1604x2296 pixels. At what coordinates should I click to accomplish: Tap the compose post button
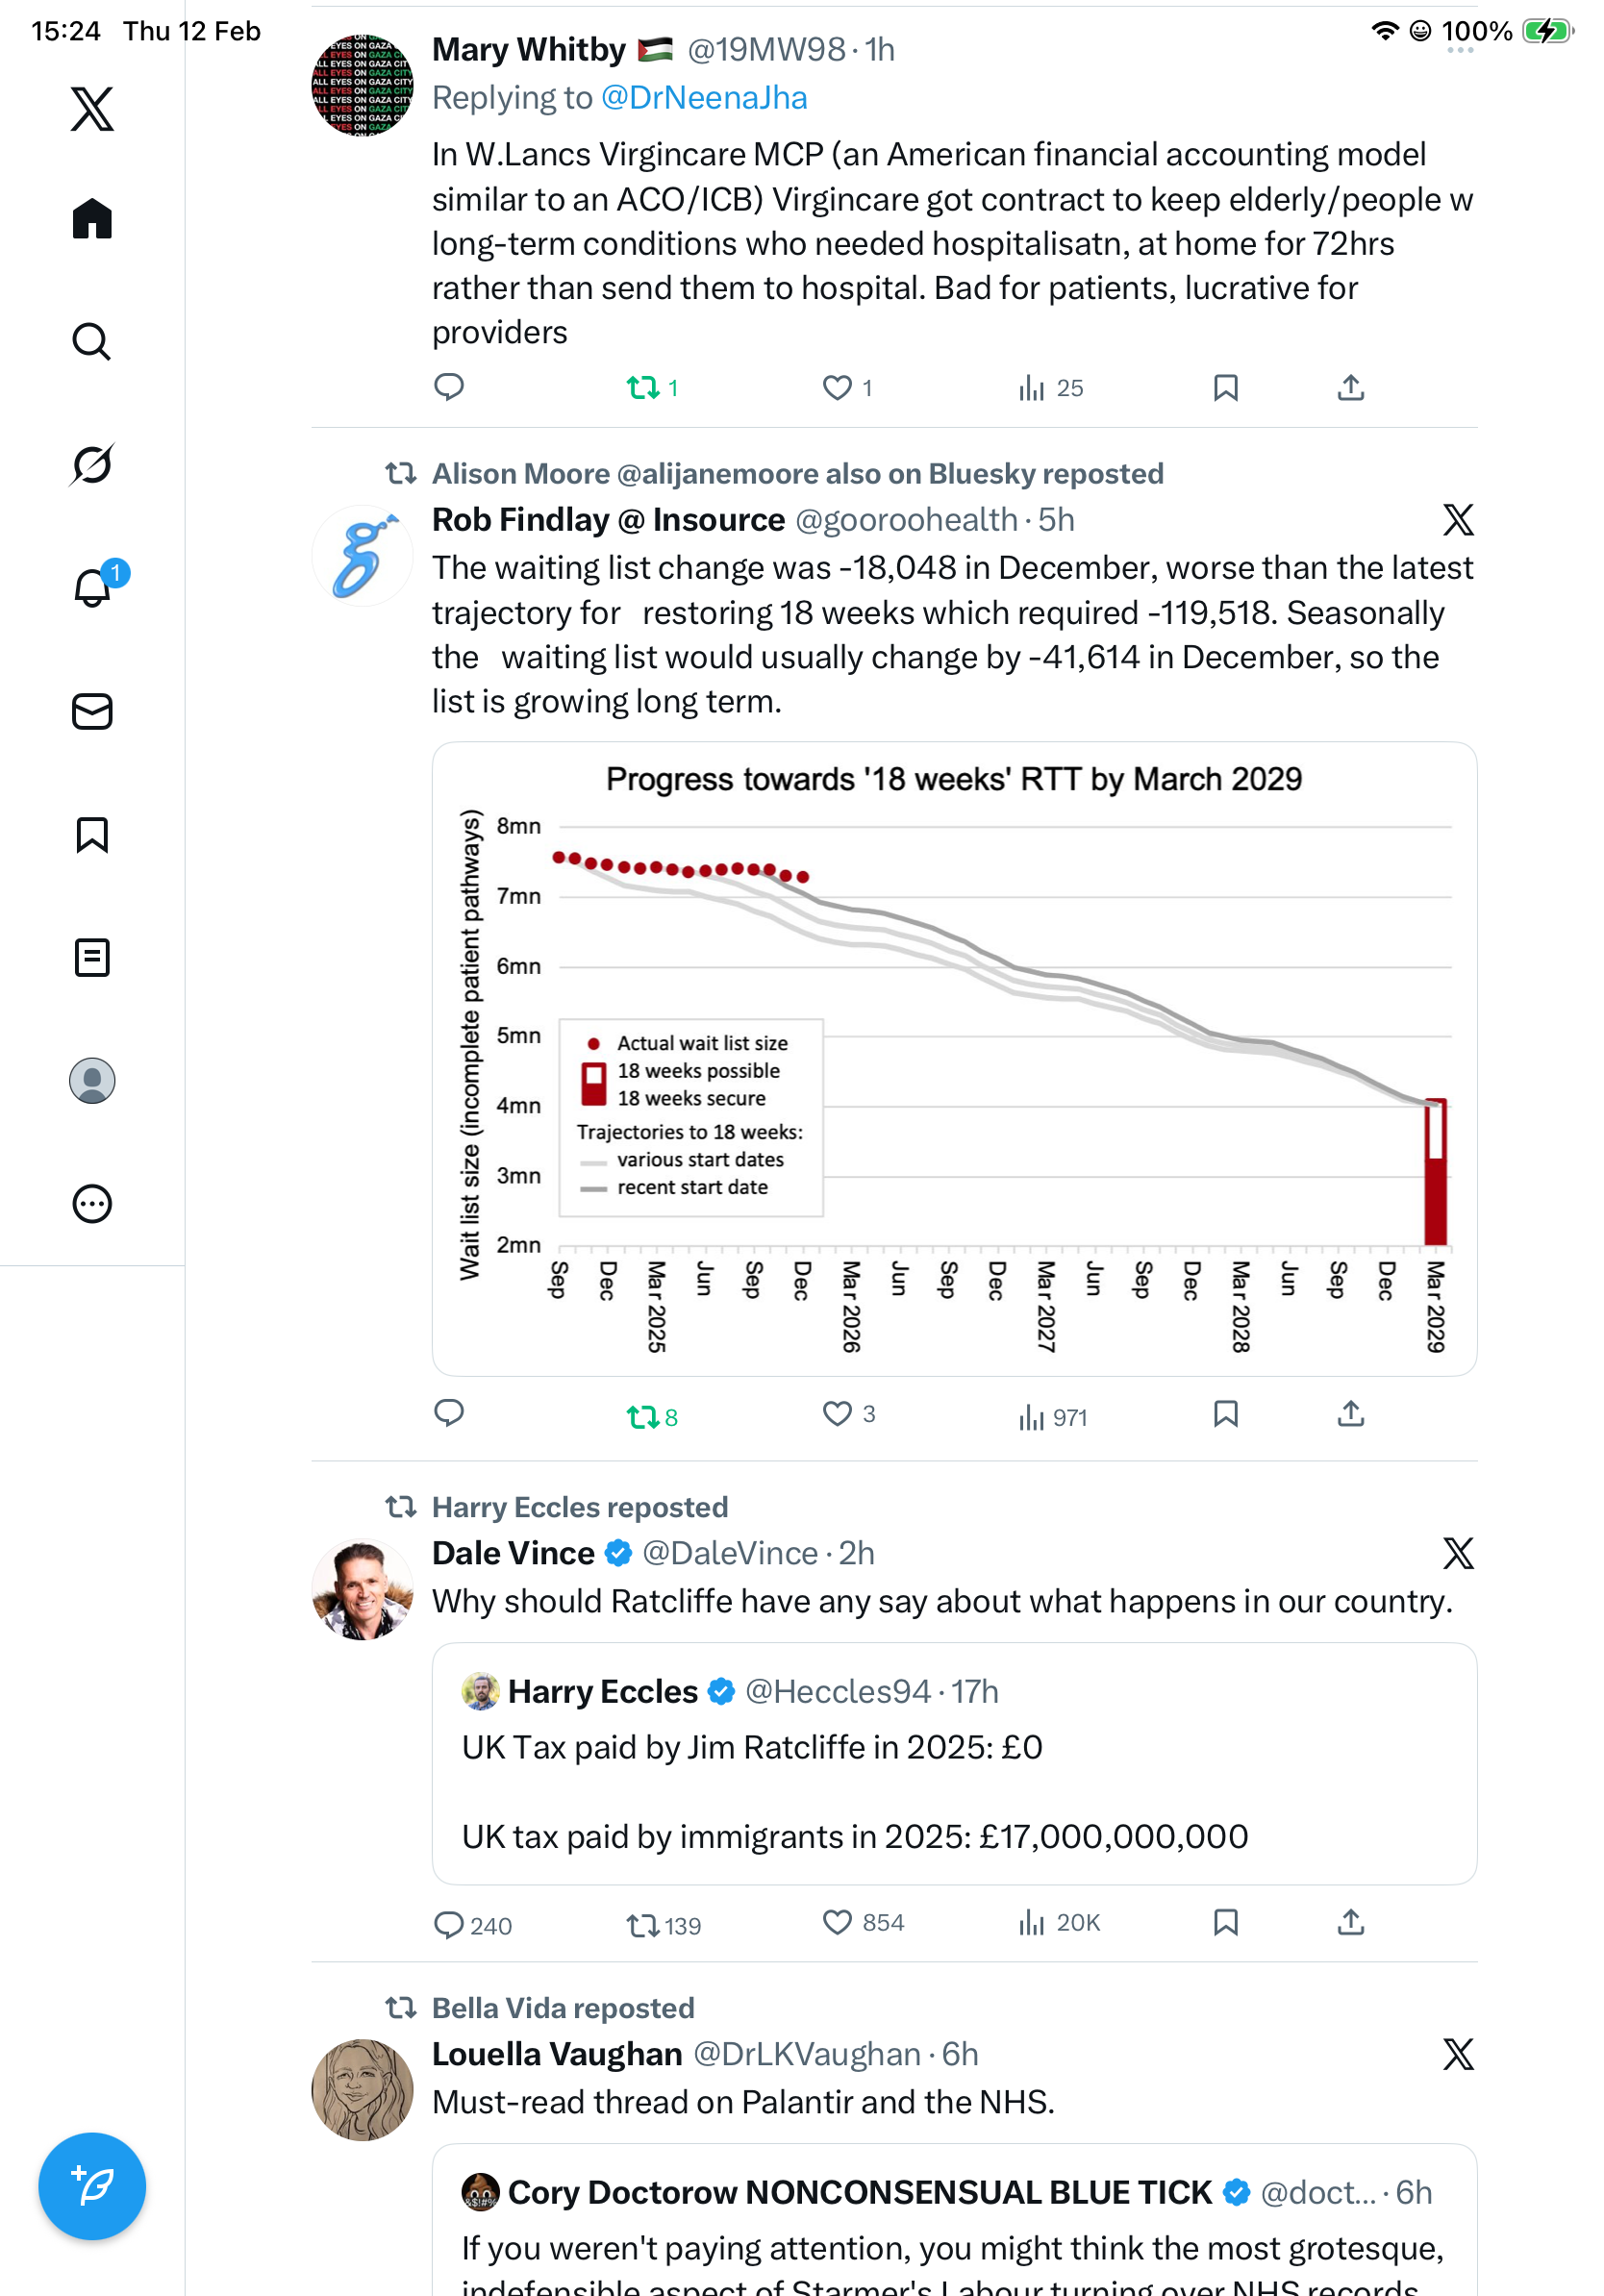(x=92, y=2186)
